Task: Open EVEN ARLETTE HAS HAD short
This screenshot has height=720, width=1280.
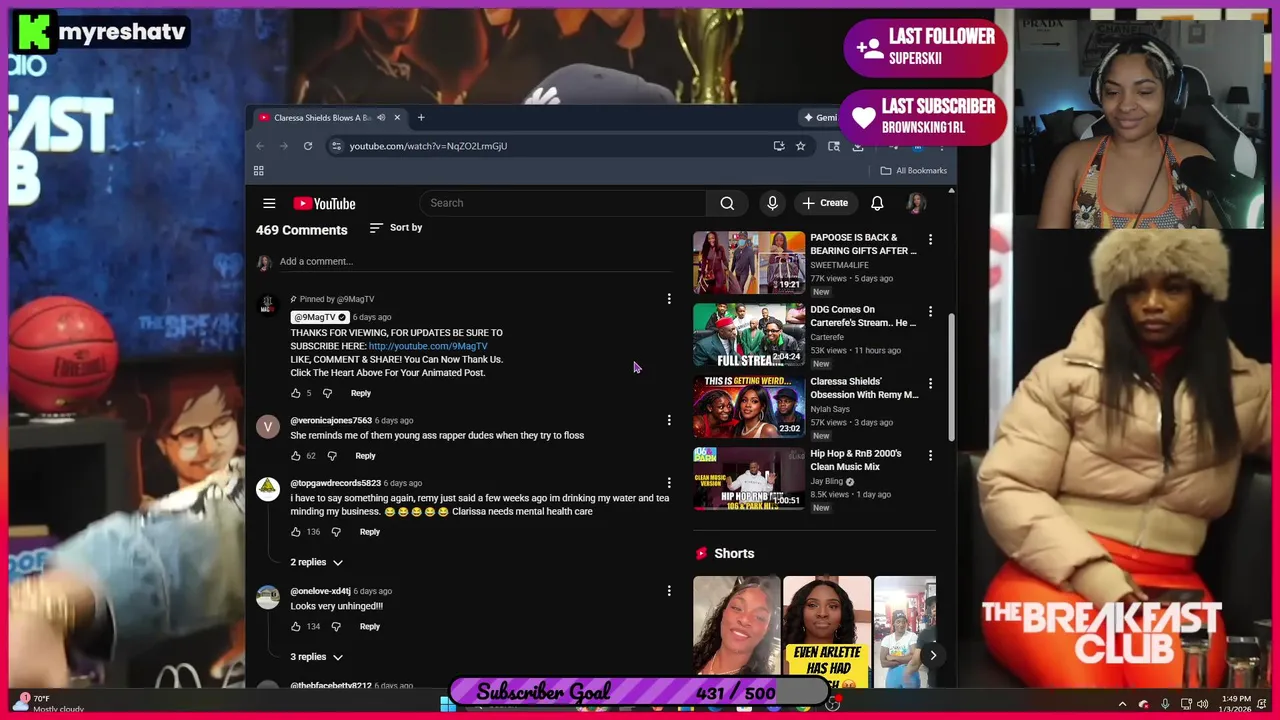Action: 827,630
